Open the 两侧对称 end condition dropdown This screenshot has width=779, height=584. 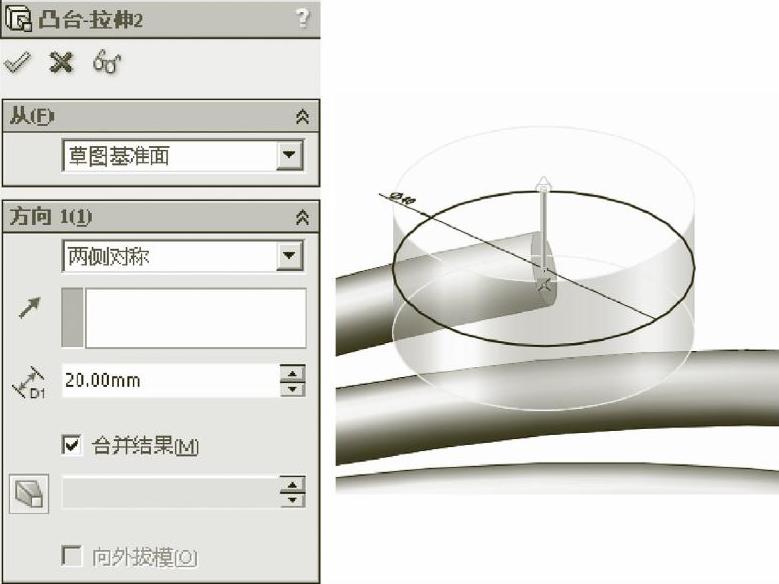(x=290, y=256)
